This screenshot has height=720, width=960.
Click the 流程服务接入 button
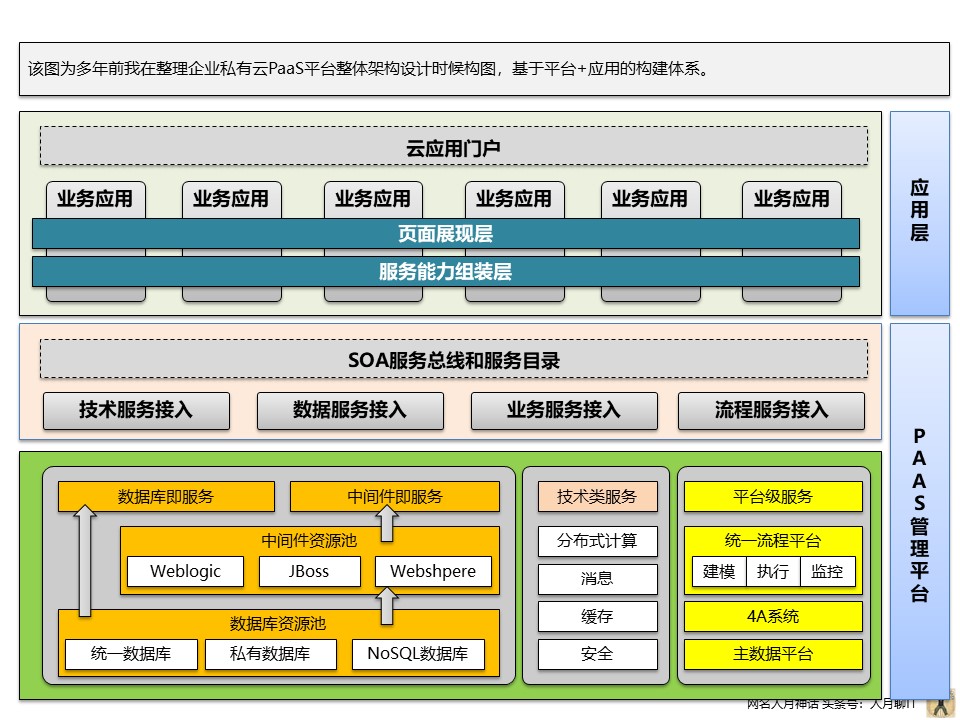(x=771, y=410)
